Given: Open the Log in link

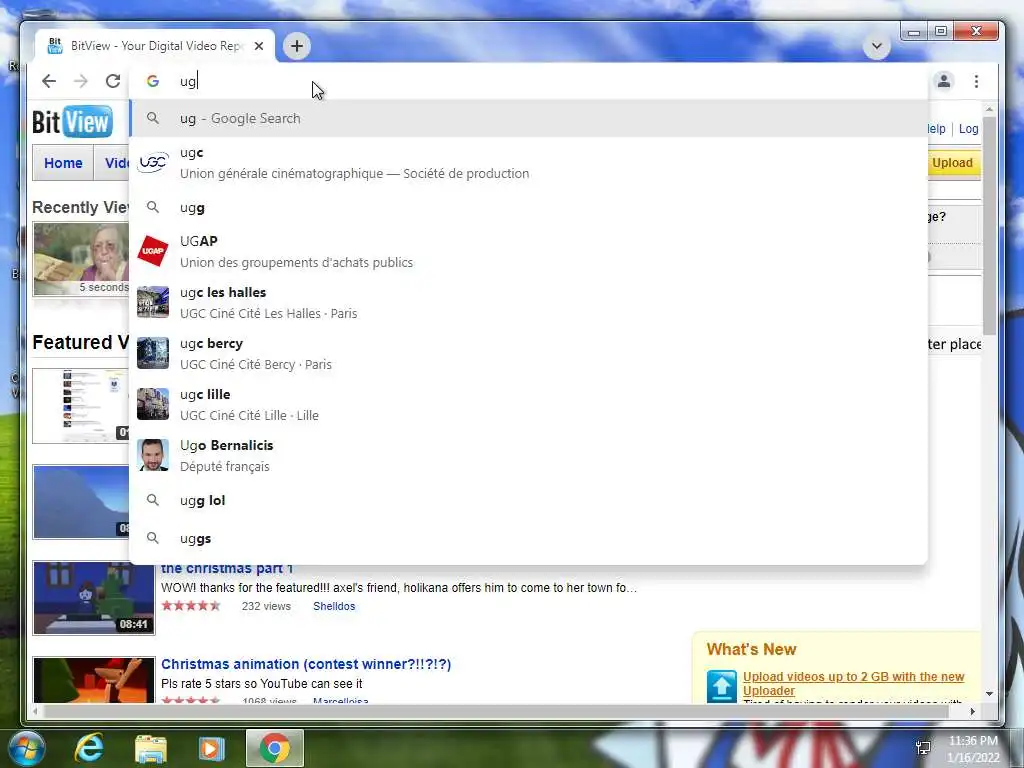Looking at the screenshot, I should 968,129.
